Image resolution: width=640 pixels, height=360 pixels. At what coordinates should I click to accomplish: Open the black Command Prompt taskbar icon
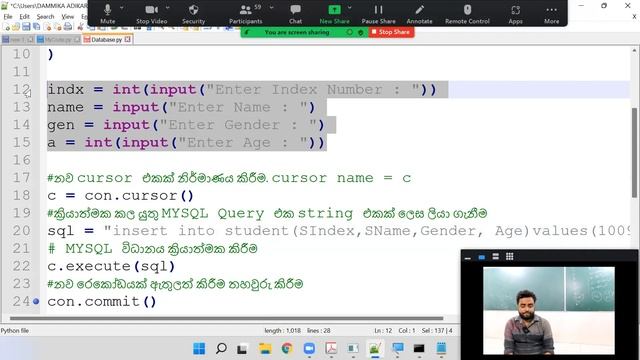(419, 349)
